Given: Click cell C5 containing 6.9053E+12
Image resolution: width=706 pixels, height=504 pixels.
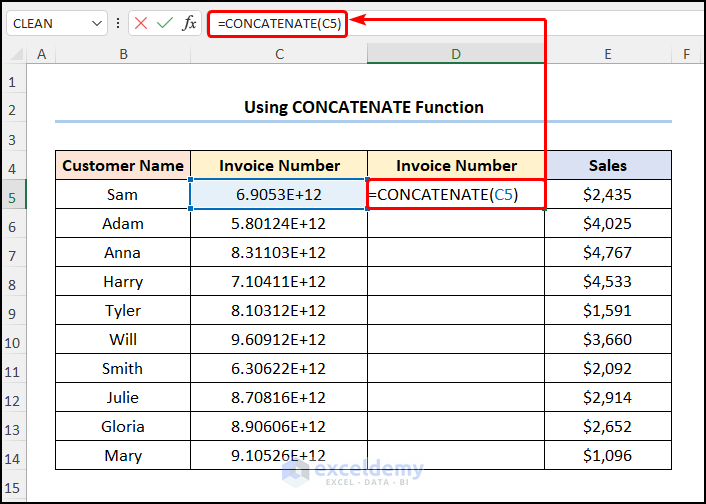Looking at the screenshot, I should click(x=279, y=195).
